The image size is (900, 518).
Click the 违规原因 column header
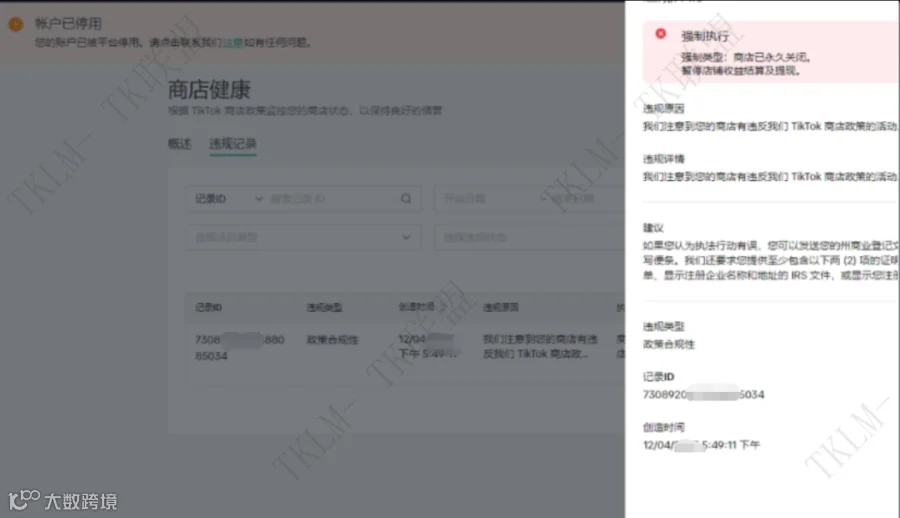pos(501,307)
